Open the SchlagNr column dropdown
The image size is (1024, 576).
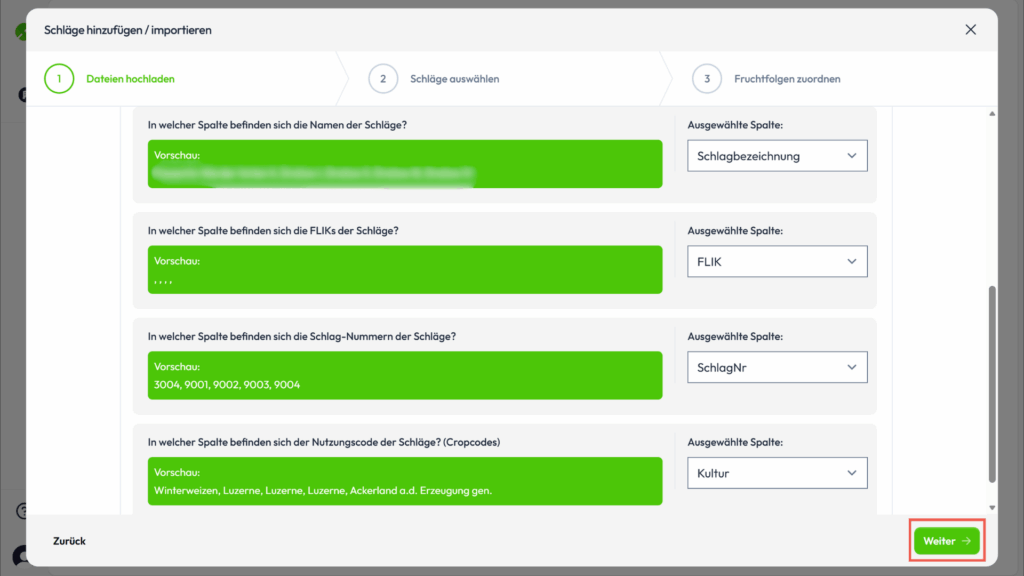776,367
